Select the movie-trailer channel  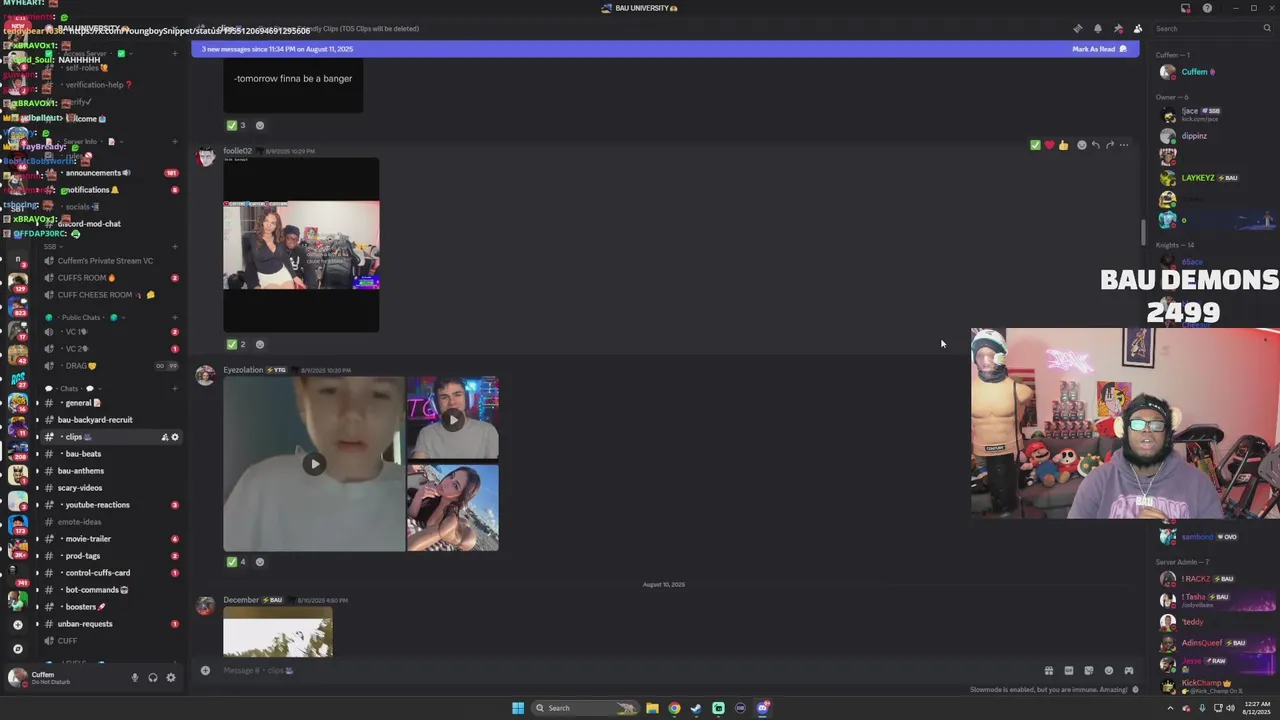tap(110, 539)
